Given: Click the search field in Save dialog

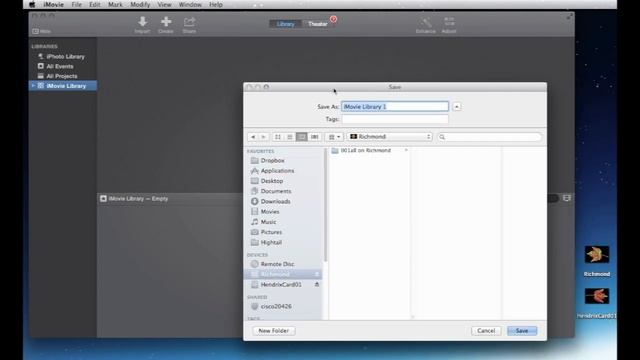Looking at the screenshot, I should pos(489,137).
